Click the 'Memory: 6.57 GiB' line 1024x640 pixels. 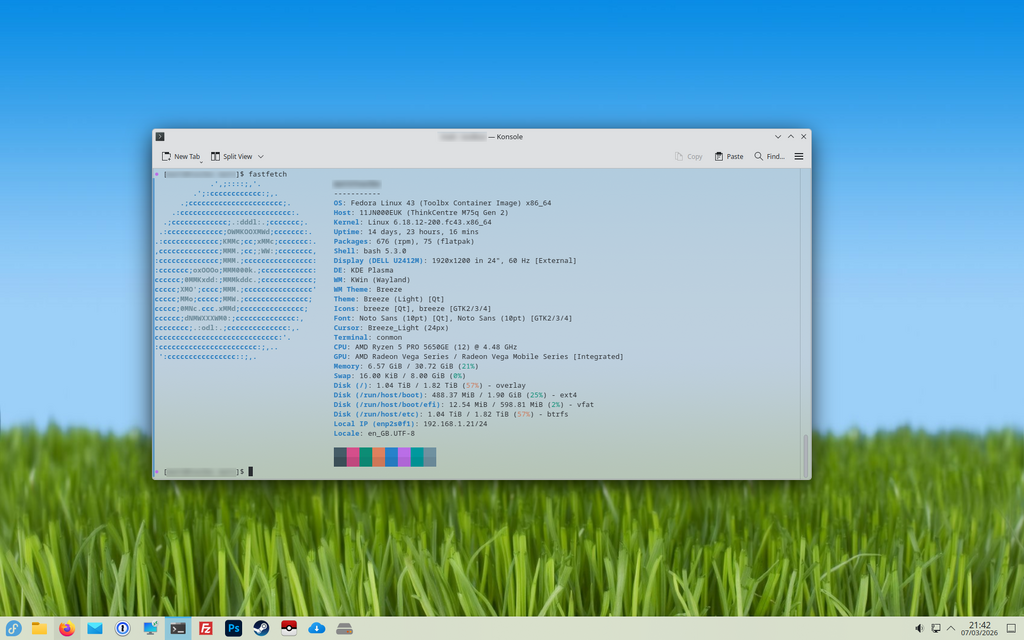pyautogui.click(x=406, y=366)
